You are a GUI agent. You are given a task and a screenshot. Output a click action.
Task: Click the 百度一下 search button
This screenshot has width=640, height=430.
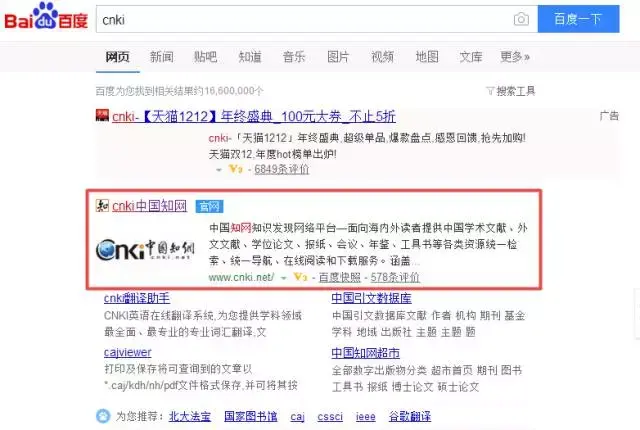coord(578,19)
